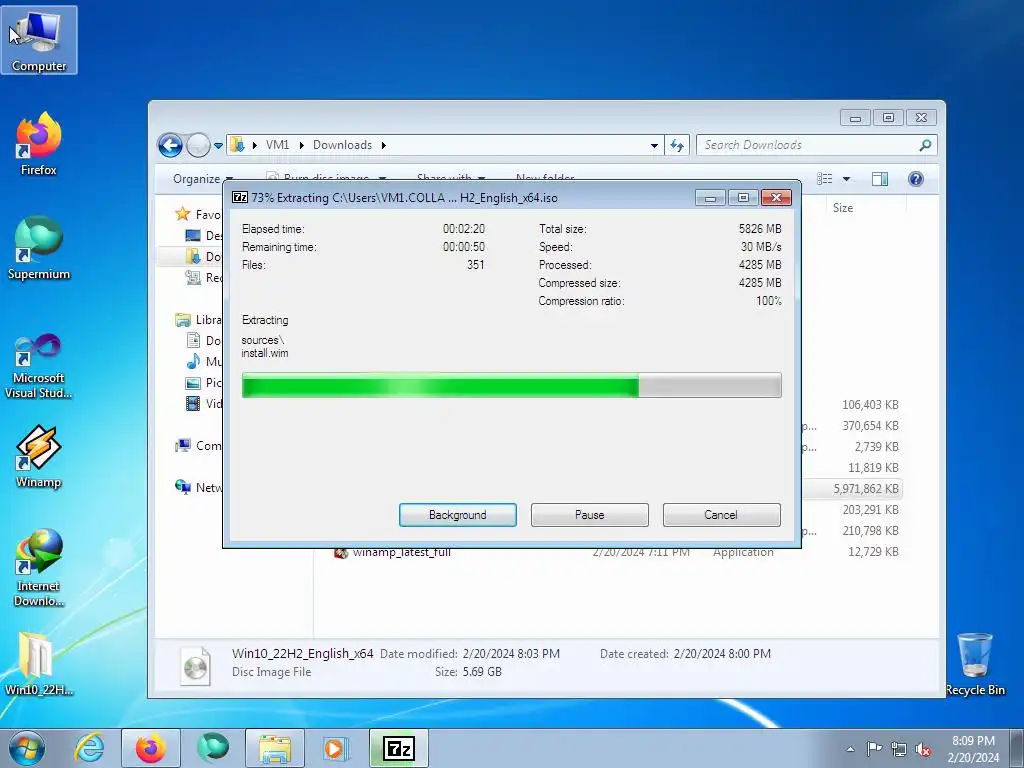Select the winamp_latest_full file
1024x768 pixels.
click(x=401, y=553)
